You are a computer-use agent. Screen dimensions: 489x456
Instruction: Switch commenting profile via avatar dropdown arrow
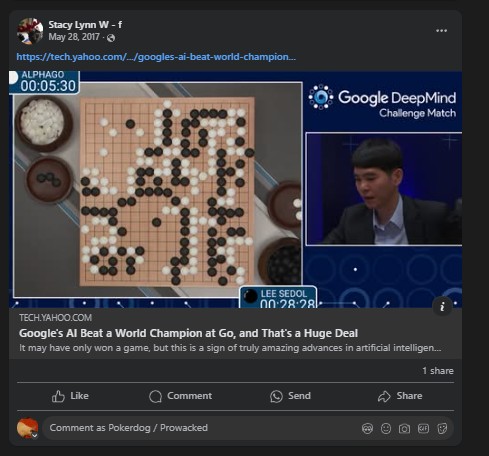click(34, 435)
